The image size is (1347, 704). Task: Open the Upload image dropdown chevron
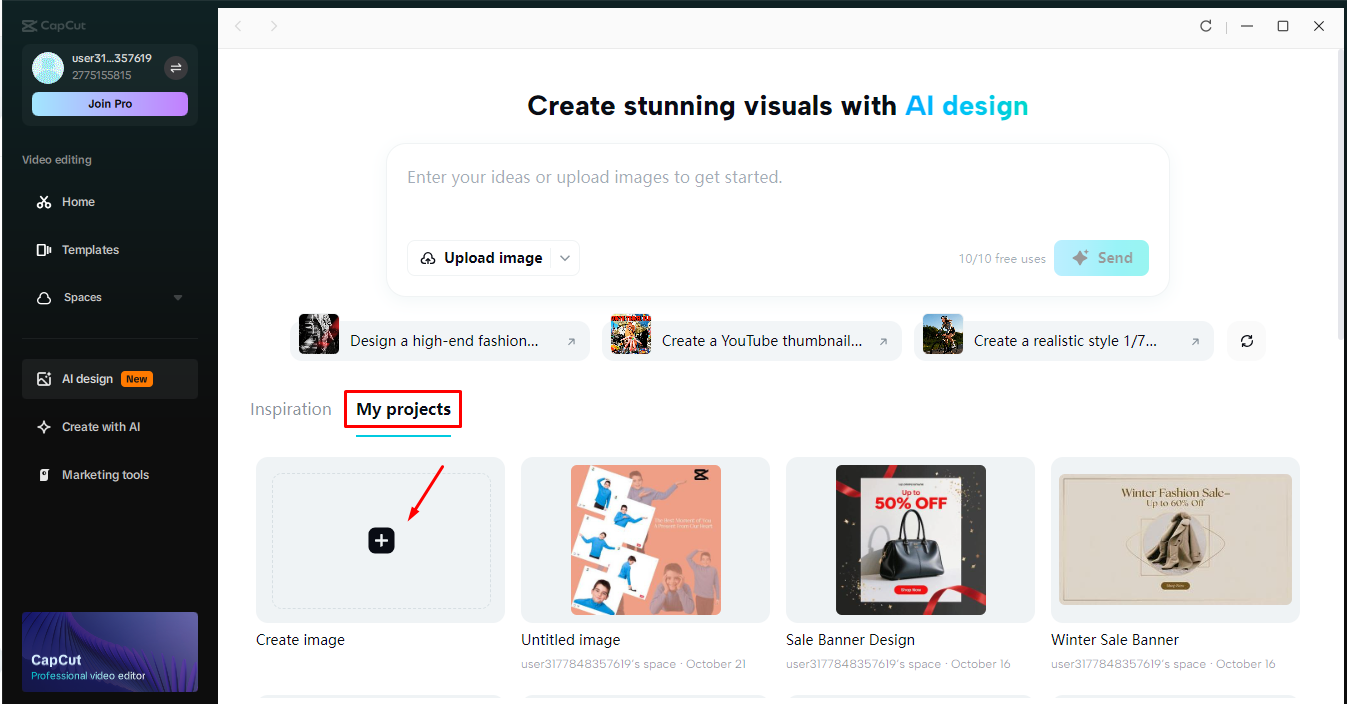[565, 258]
